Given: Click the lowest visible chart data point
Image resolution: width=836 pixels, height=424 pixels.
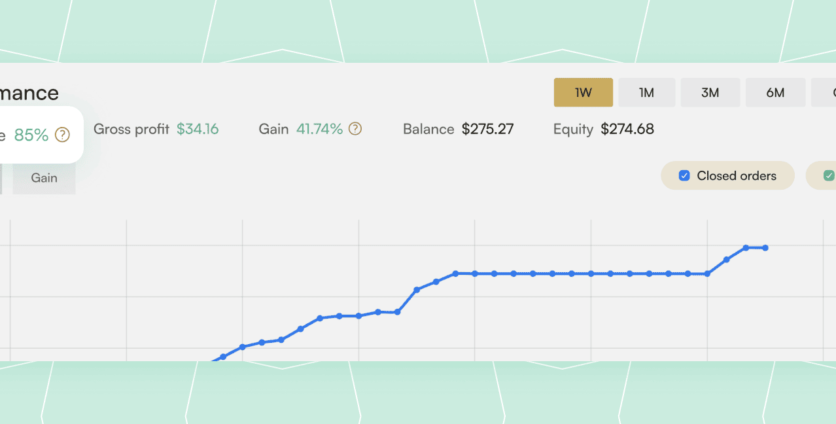Looking at the screenshot, I should coord(223,356).
